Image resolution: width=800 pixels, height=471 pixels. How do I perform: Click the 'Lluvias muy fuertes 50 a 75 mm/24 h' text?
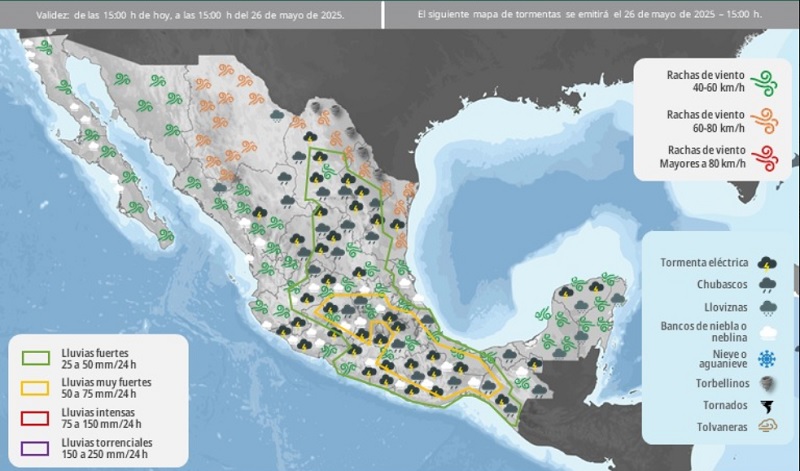tap(106, 388)
